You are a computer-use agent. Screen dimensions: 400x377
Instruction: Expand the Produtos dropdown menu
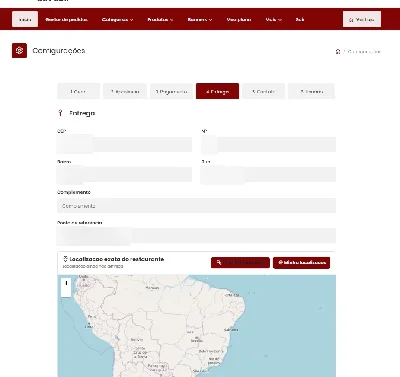(x=160, y=20)
